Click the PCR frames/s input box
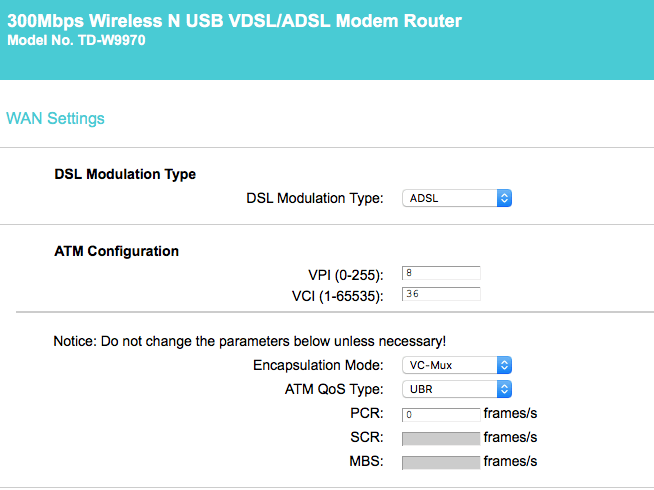654x490 pixels. tap(441, 413)
